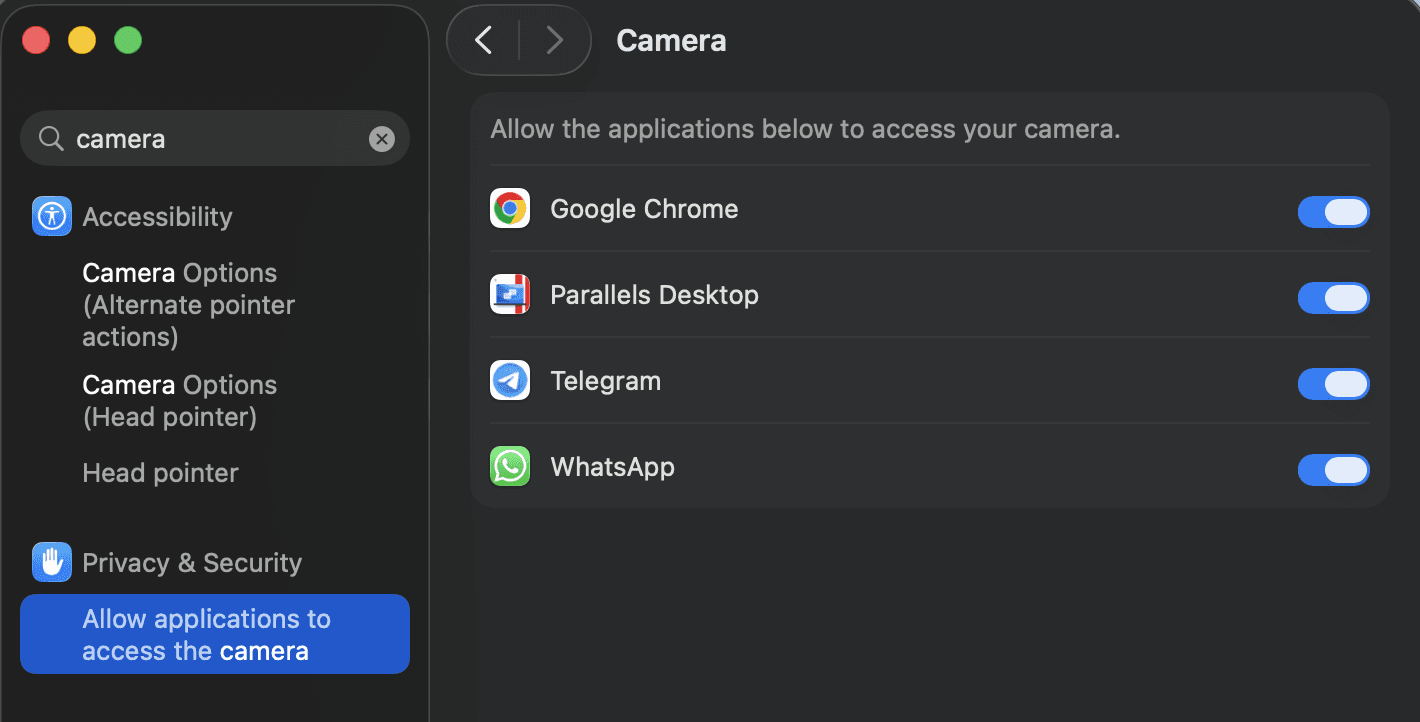Click the 'Telegram' app name
1420x722 pixels.
tap(605, 381)
